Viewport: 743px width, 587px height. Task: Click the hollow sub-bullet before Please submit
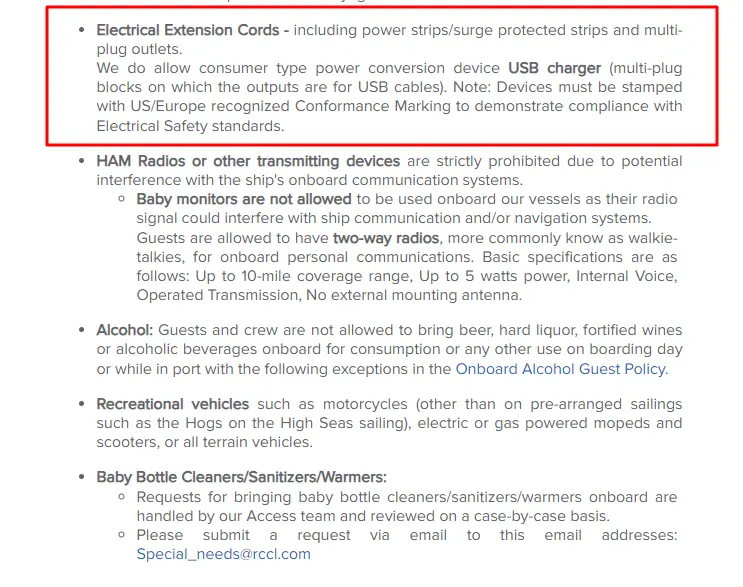122,535
